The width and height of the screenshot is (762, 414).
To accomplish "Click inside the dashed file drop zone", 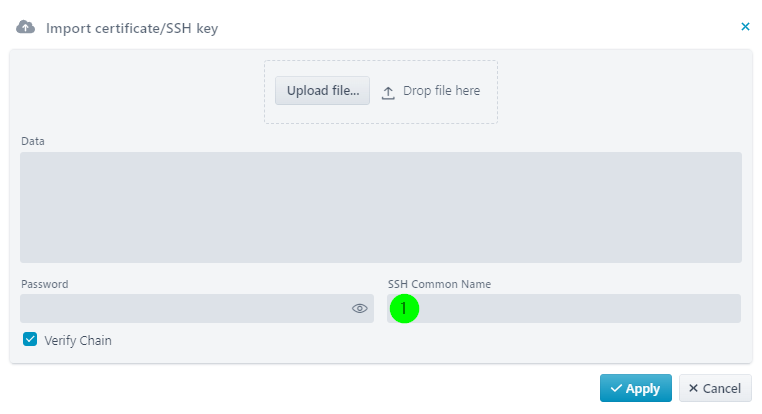I will [x=381, y=92].
